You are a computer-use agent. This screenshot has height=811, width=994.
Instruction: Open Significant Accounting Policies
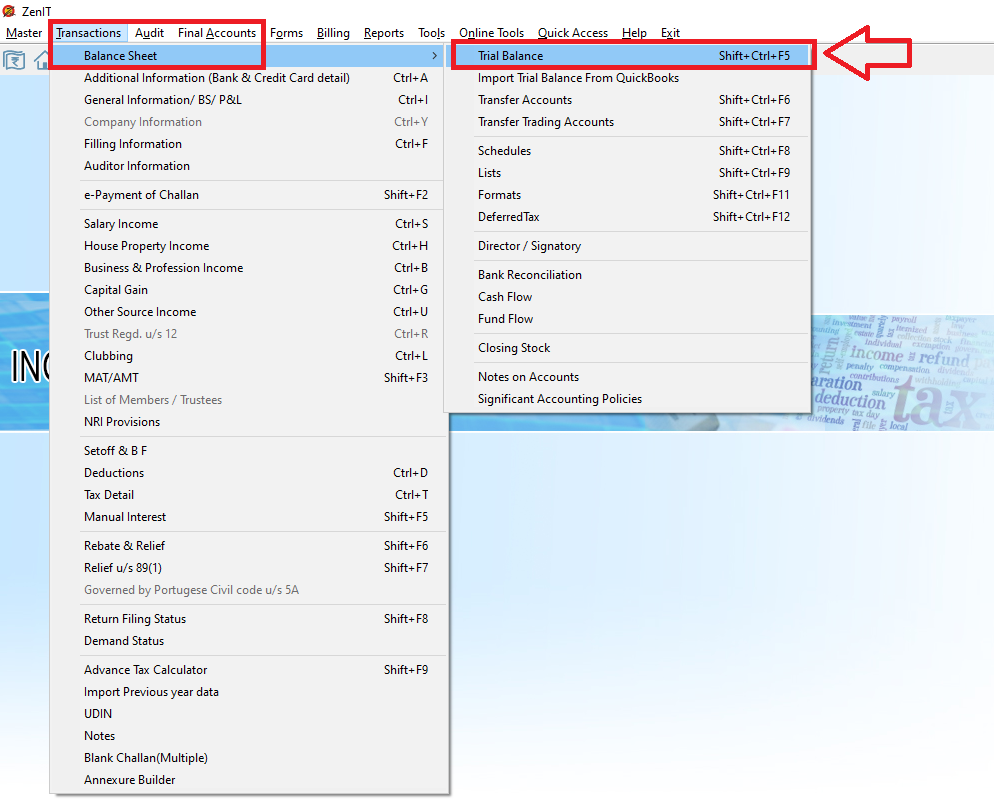[x=628, y=399]
